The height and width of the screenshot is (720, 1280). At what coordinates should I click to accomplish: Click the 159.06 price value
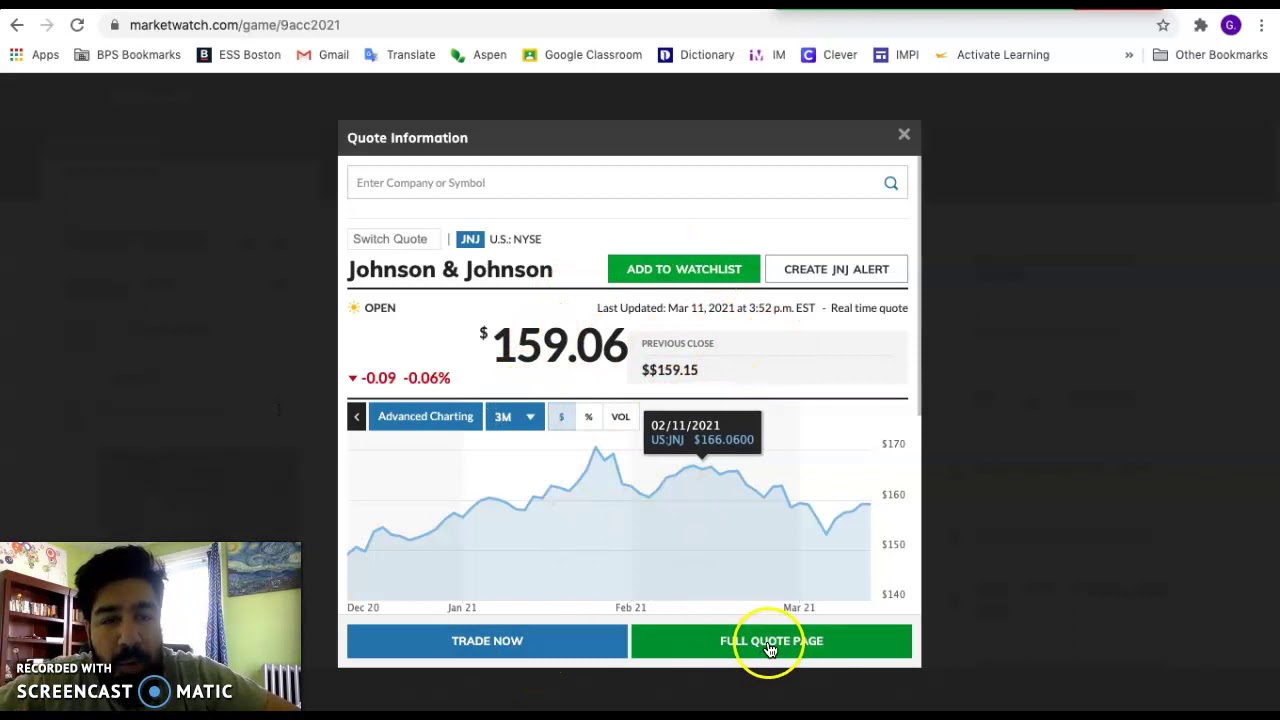click(x=560, y=346)
